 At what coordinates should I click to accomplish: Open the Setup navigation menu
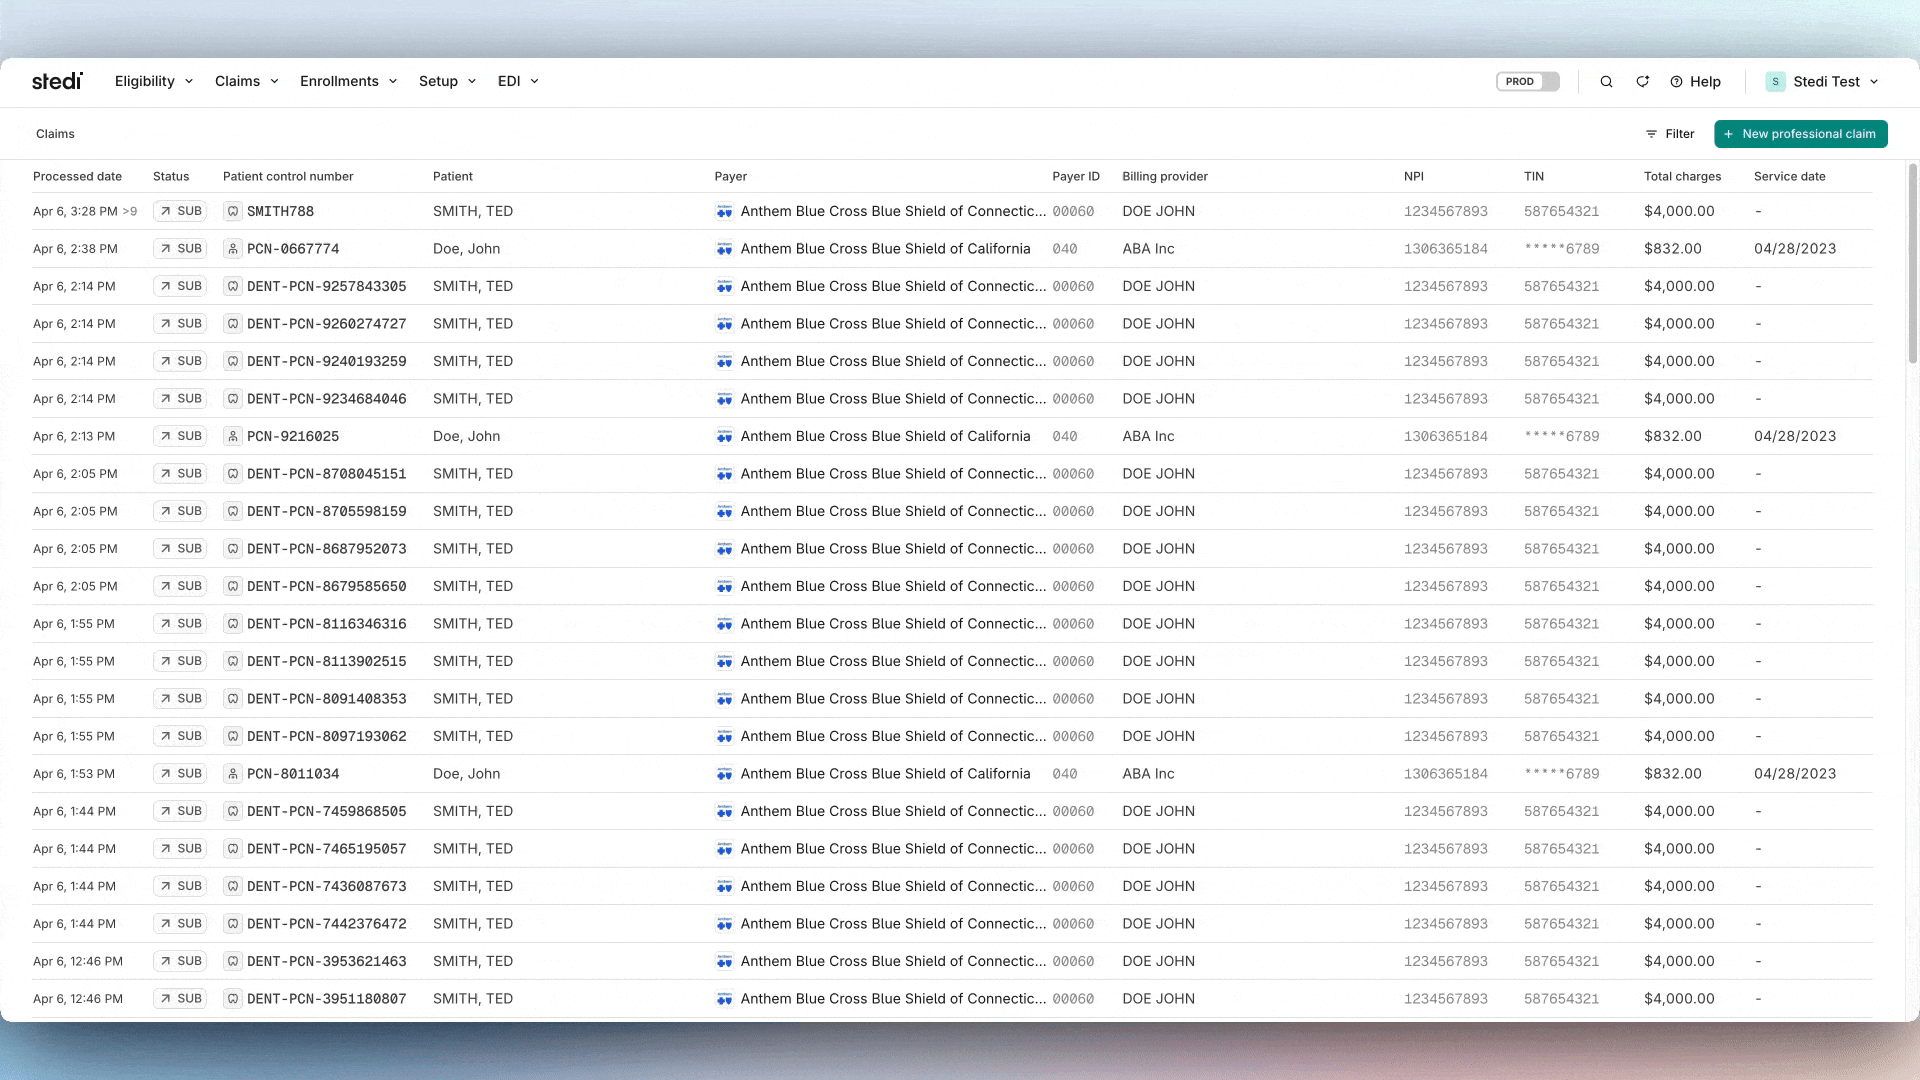pyautogui.click(x=447, y=81)
